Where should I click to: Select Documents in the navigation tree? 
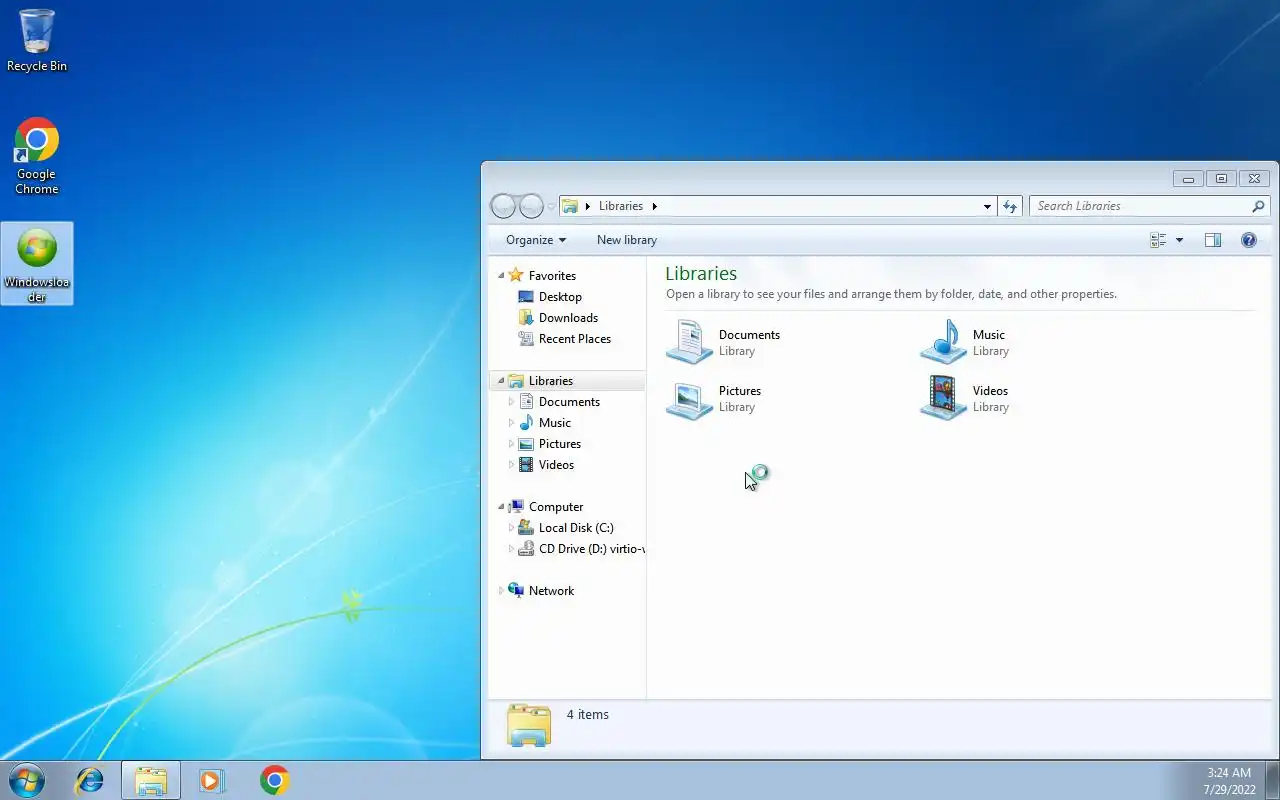pyautogui.click(x=569, y=402)
